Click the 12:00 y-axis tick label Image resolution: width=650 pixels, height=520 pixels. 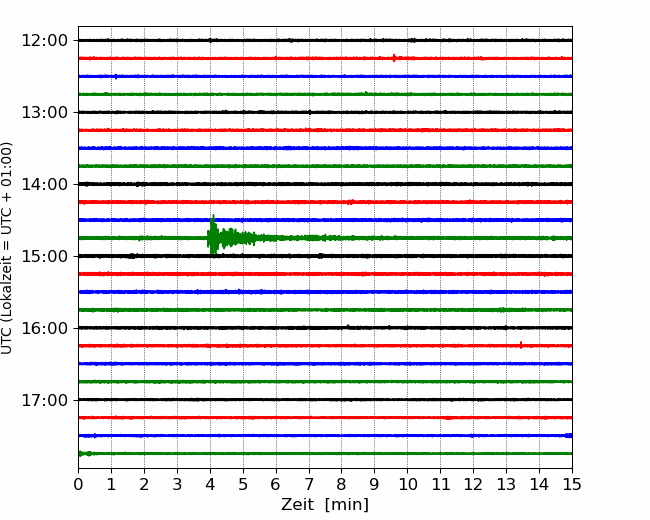pyautogui.click(x=45, y=41)
